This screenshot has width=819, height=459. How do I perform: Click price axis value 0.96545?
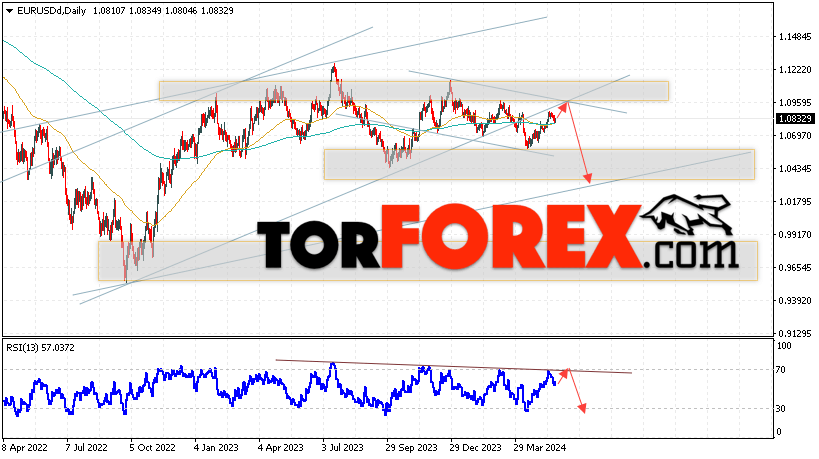click(x=795, y=267)
